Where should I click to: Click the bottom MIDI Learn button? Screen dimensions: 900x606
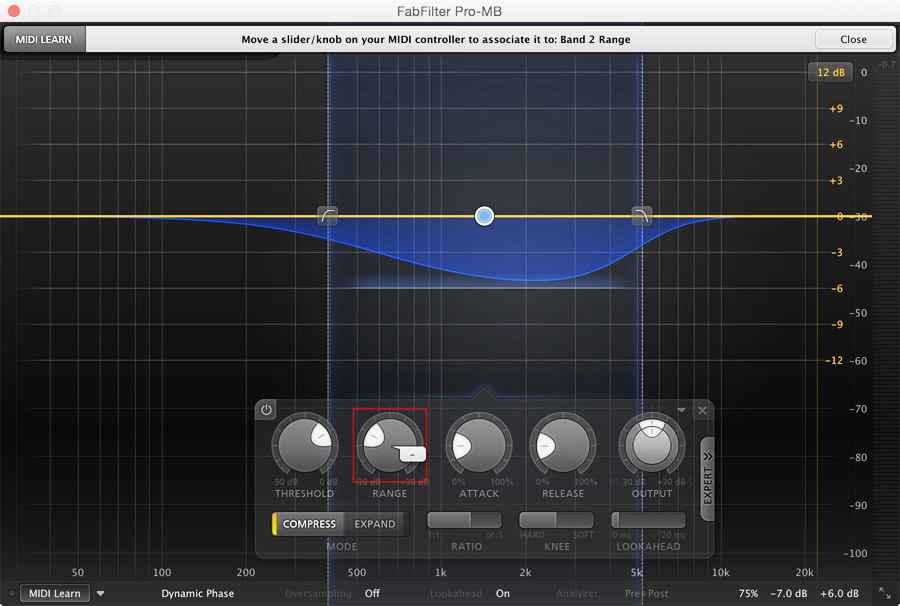click(x=55, y=593)
